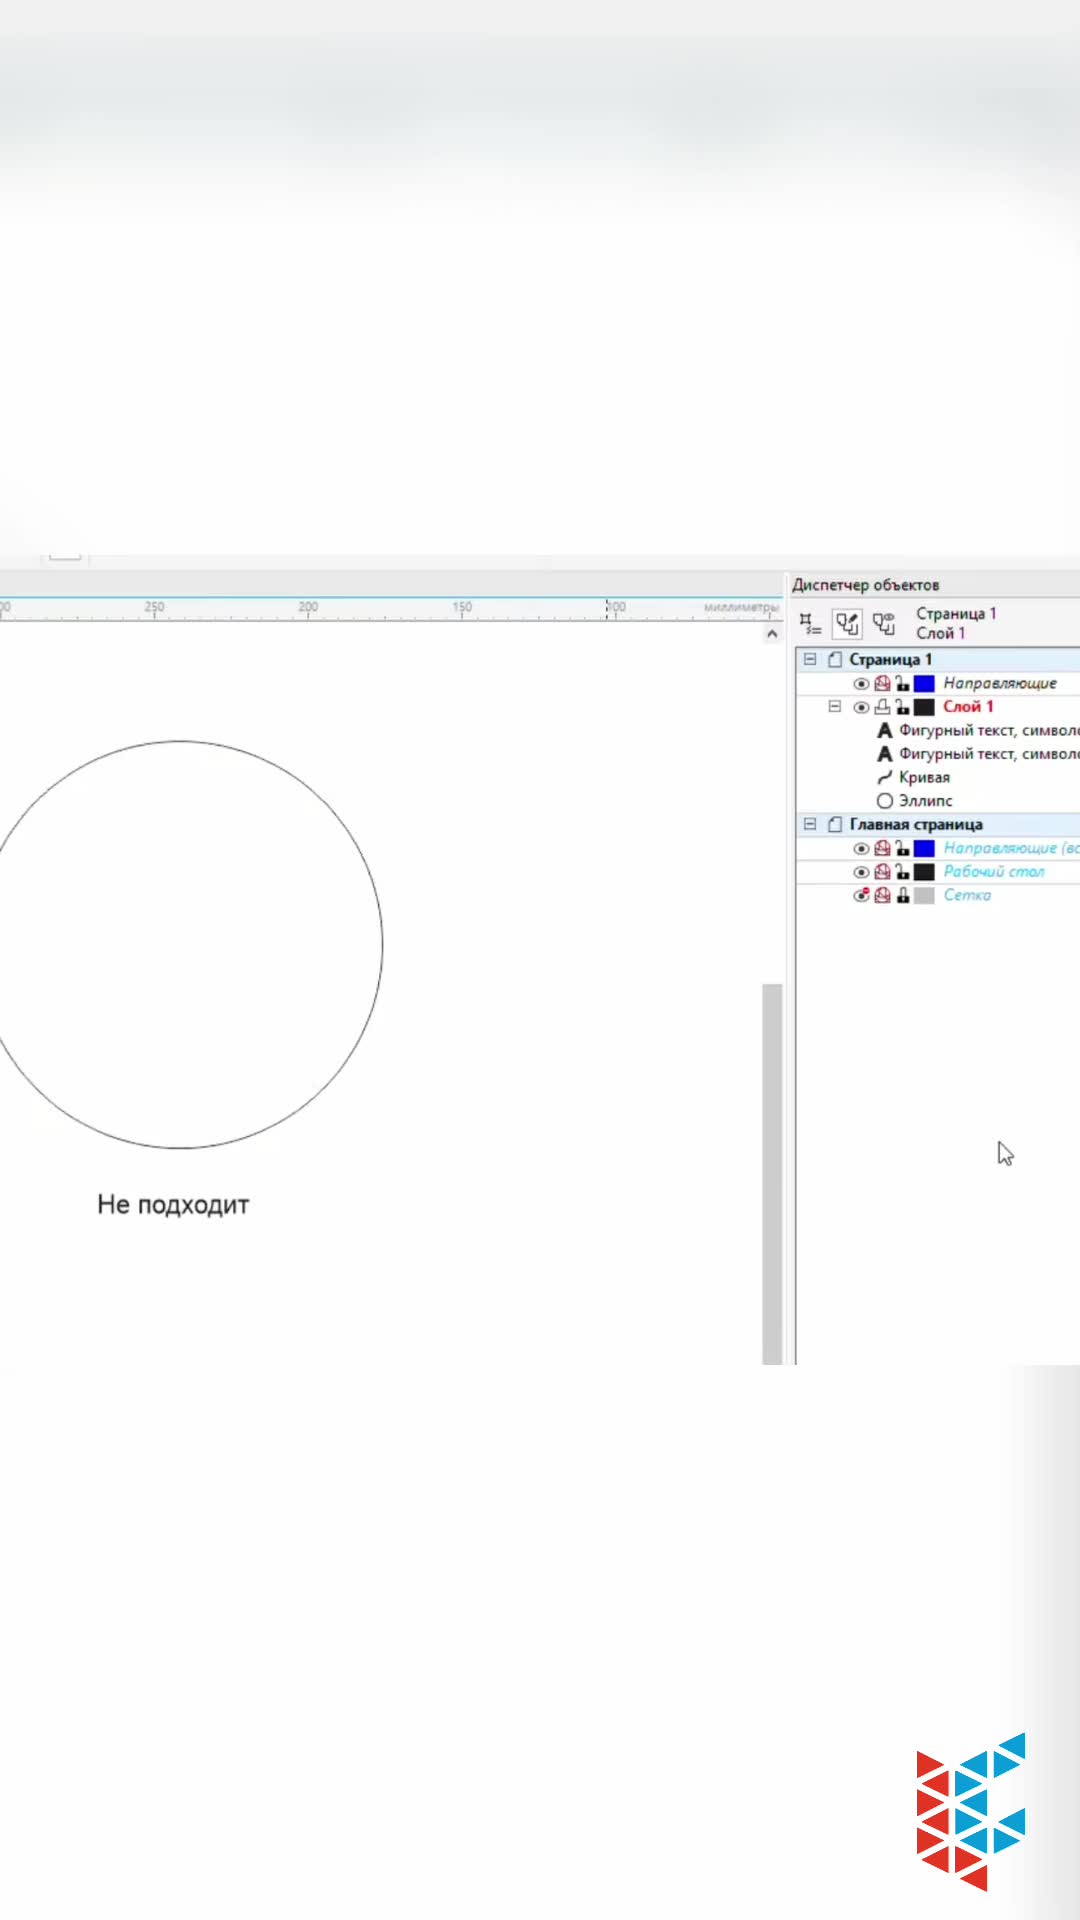Screen dimensions: 1080x1920
Task: Click the circle outline on the canvas
Action: point(382,944)
